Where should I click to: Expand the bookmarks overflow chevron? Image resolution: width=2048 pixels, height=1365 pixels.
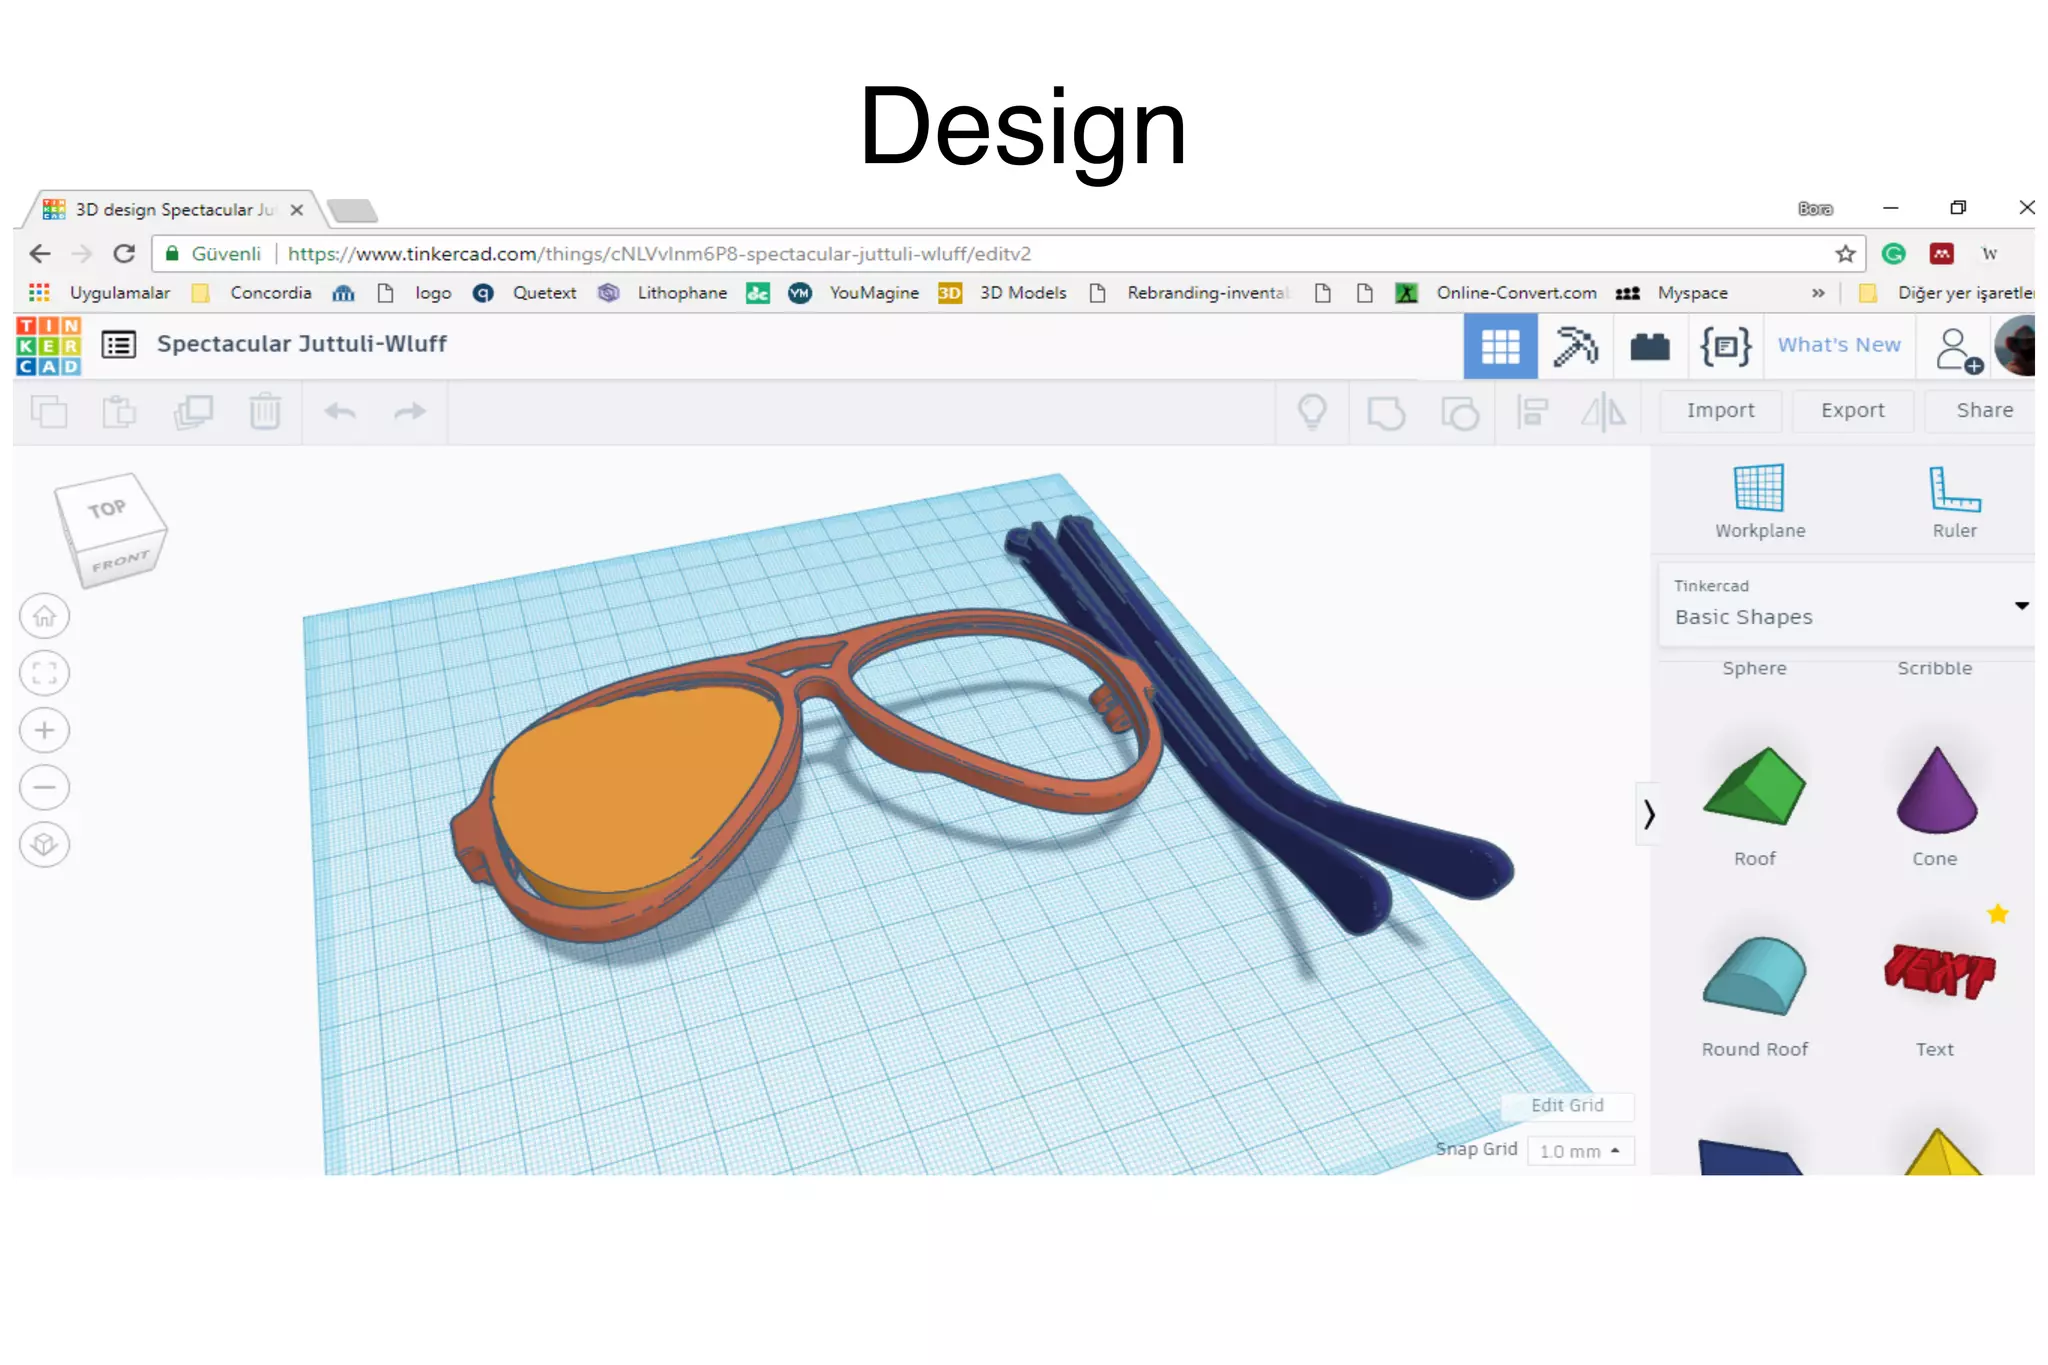(1817, 293)
